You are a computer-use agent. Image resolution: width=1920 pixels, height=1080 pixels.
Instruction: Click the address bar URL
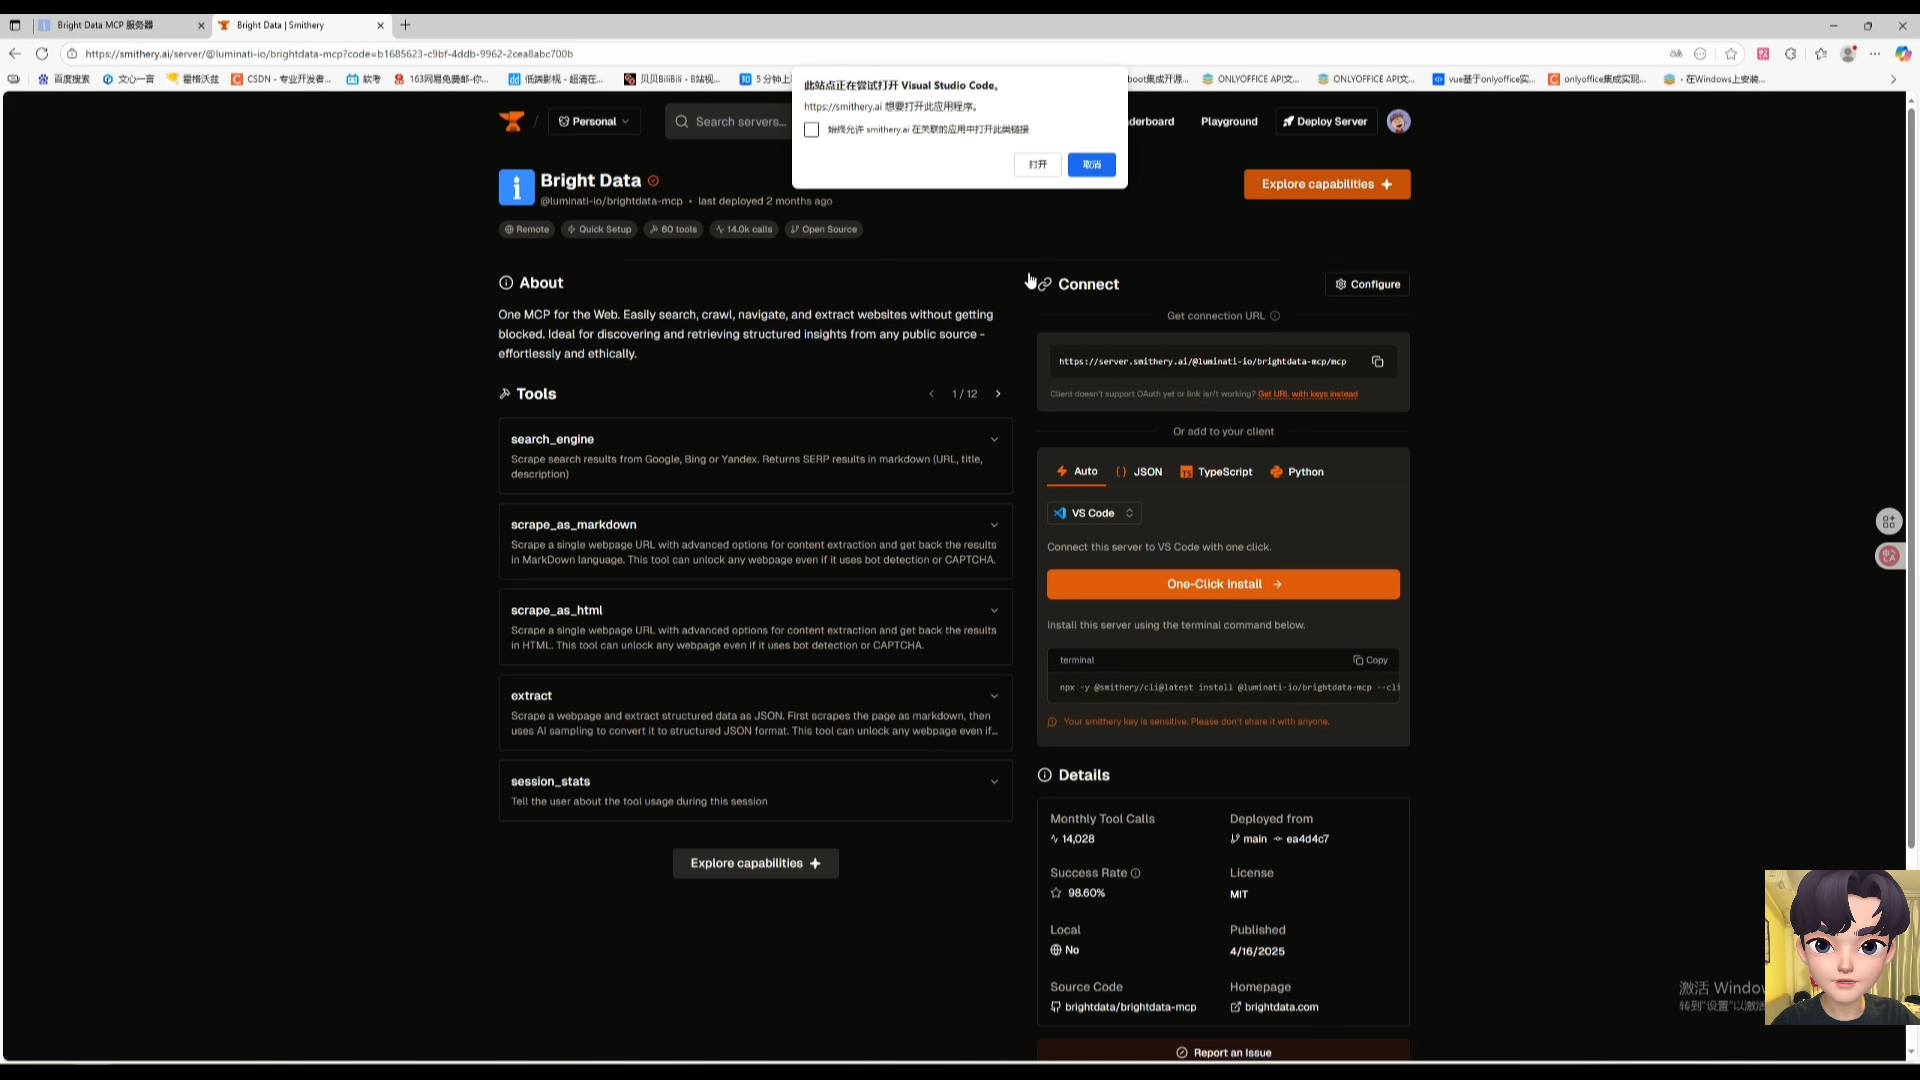point(329,54)
